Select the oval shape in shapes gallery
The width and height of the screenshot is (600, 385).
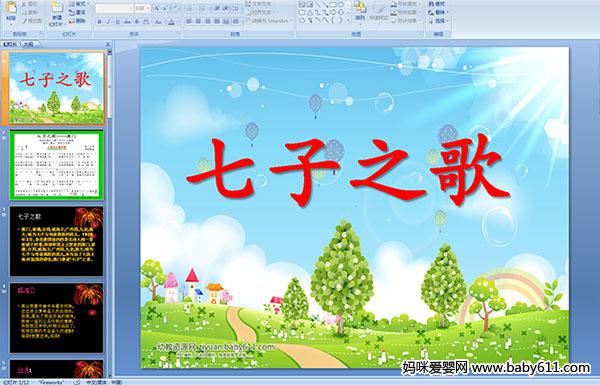coord(340,5)
